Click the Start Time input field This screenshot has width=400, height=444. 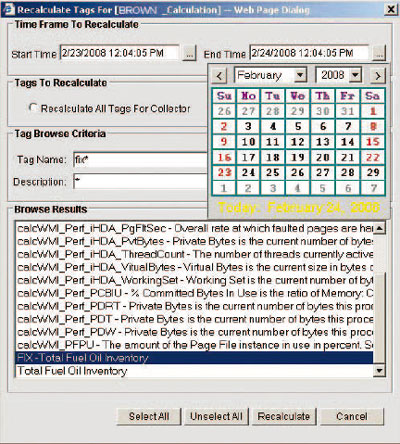coord(119,53)
